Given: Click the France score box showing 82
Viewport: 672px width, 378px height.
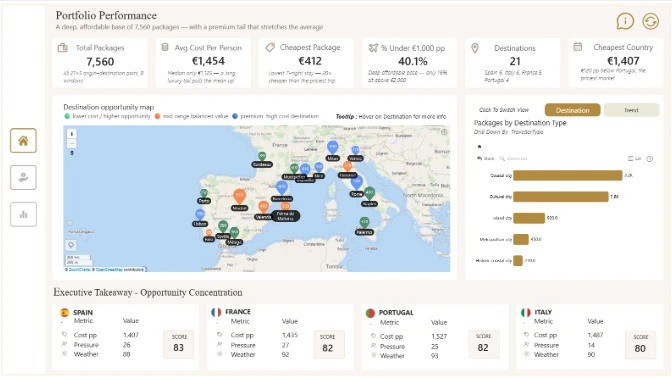Looking at the screenshot, I should [328, 345].
